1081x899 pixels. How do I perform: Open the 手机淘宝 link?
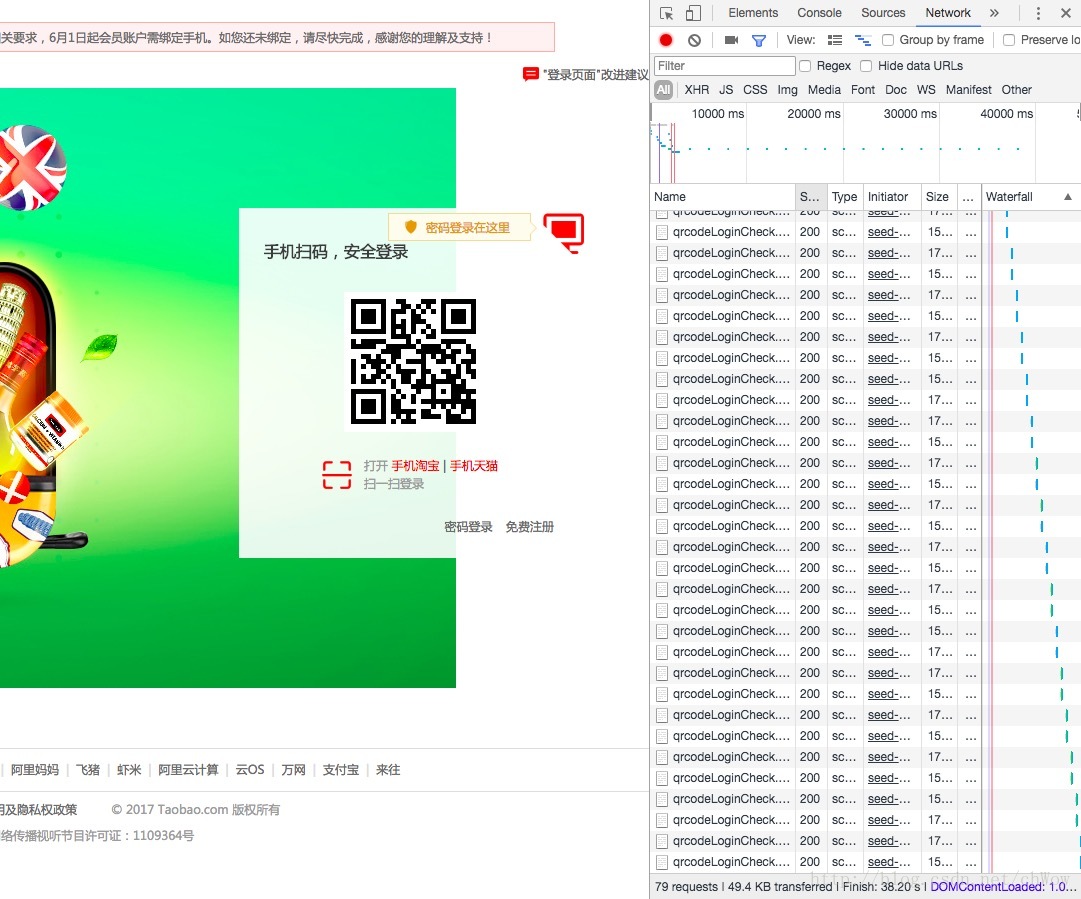pos(415,466)
